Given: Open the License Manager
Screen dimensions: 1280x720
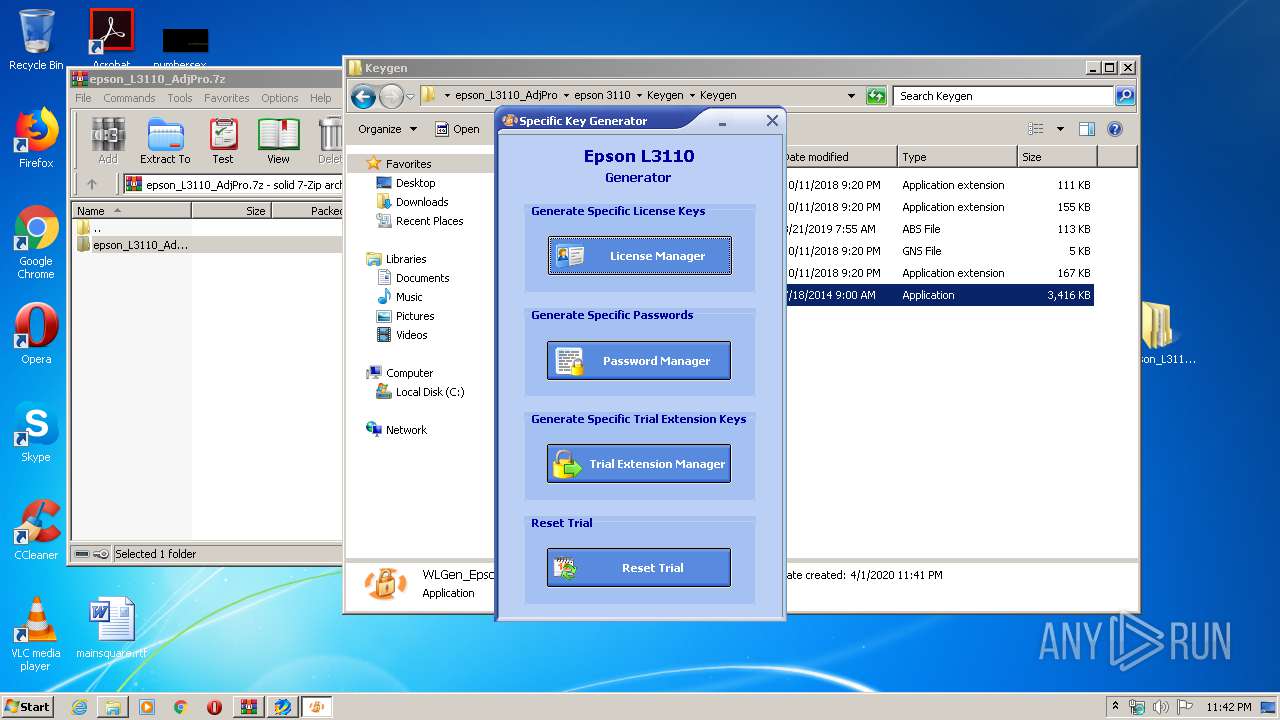Looking at the screenshot, I should click(639, 255).
